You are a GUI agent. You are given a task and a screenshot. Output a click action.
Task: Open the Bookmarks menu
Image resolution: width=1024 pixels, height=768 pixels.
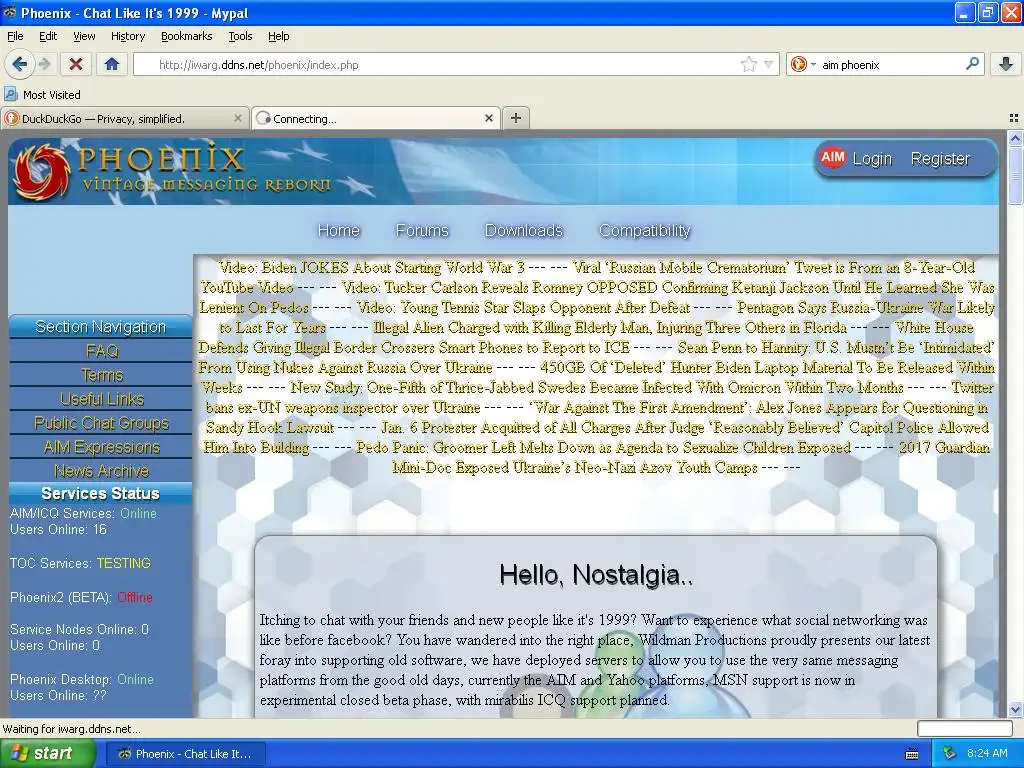(186, 36)
